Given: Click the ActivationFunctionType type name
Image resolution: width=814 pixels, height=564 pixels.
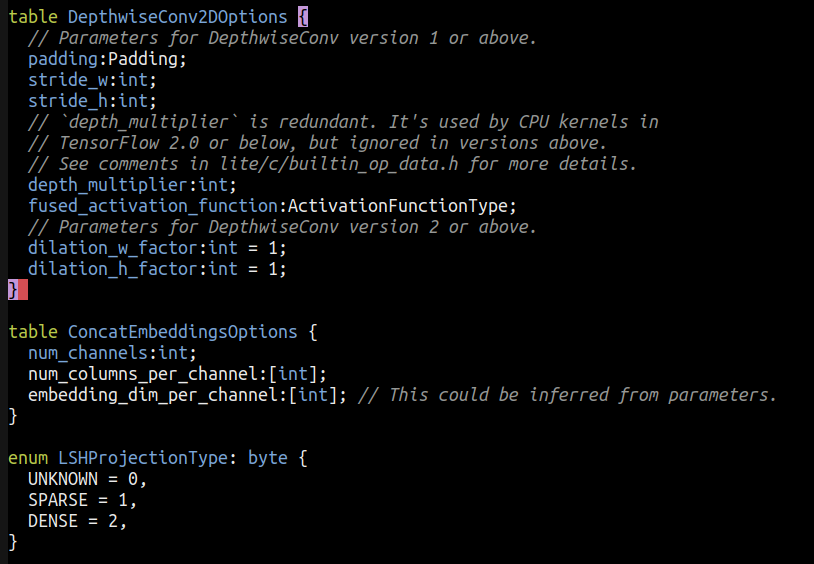Looking at the screenshot, I should pos(398,206).
